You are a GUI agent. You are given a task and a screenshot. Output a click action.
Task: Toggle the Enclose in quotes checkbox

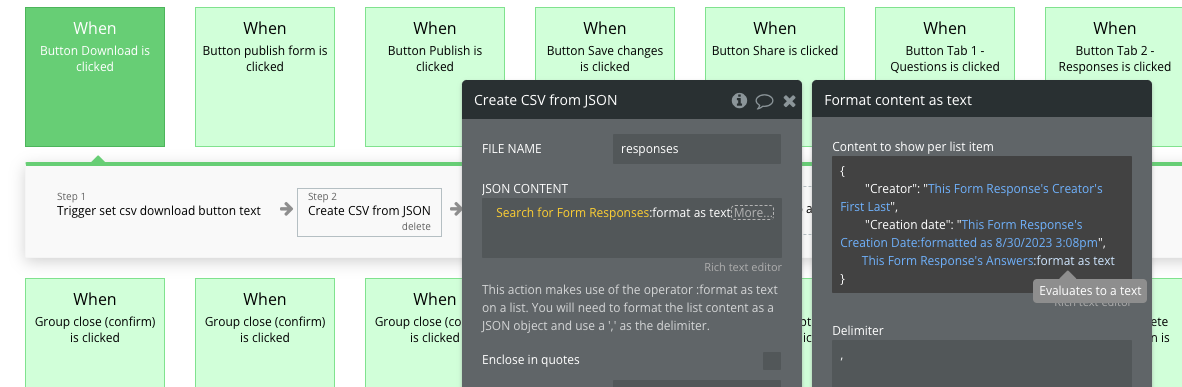[x=771, y=361]
